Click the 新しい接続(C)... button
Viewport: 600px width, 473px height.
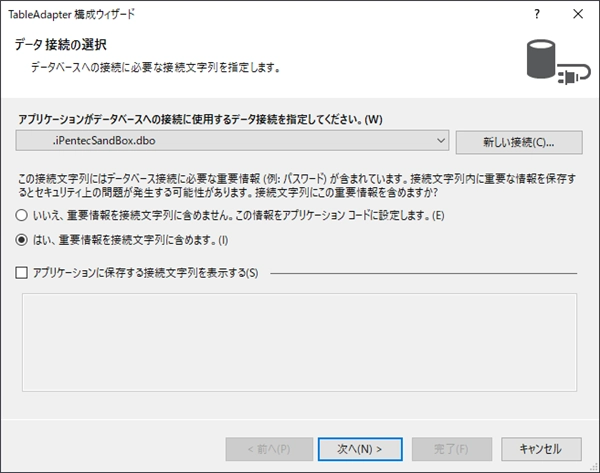(x=519, y=142)
